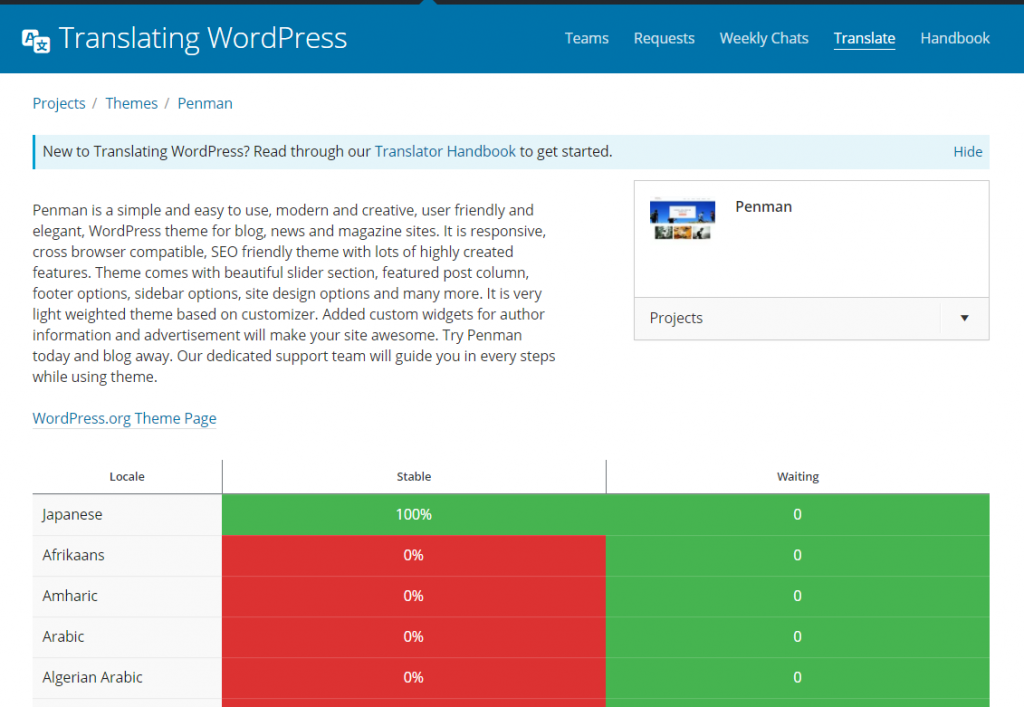Sort table by Waiting column header
The image size is (1024, 707).
797,477
